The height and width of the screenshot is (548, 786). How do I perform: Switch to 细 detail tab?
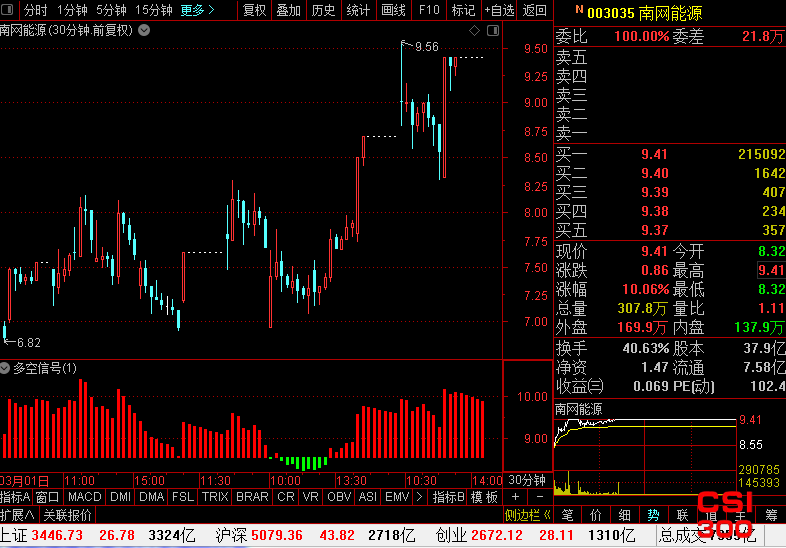tap(625, 515)
